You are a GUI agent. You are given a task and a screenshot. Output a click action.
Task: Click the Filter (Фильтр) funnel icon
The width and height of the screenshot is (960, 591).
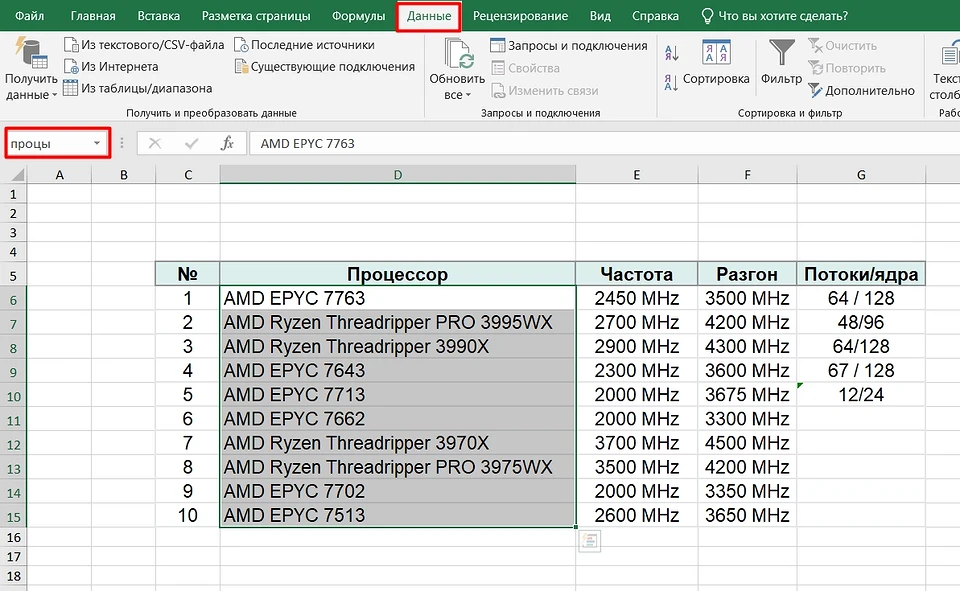click(781, 53)
